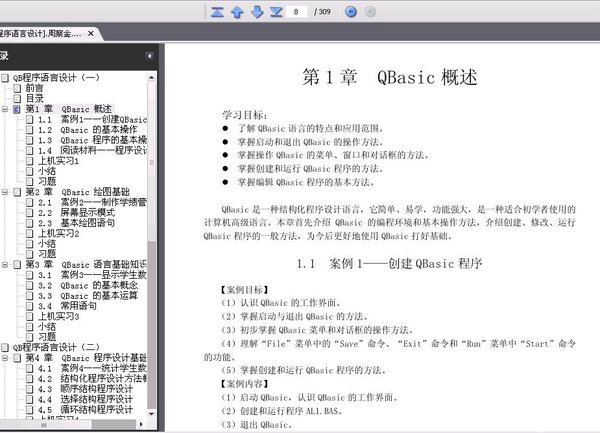The image size is (600, 433).
Task: Click bookmark panel horizontal scroll right arrow
Action: click(141, 424)
